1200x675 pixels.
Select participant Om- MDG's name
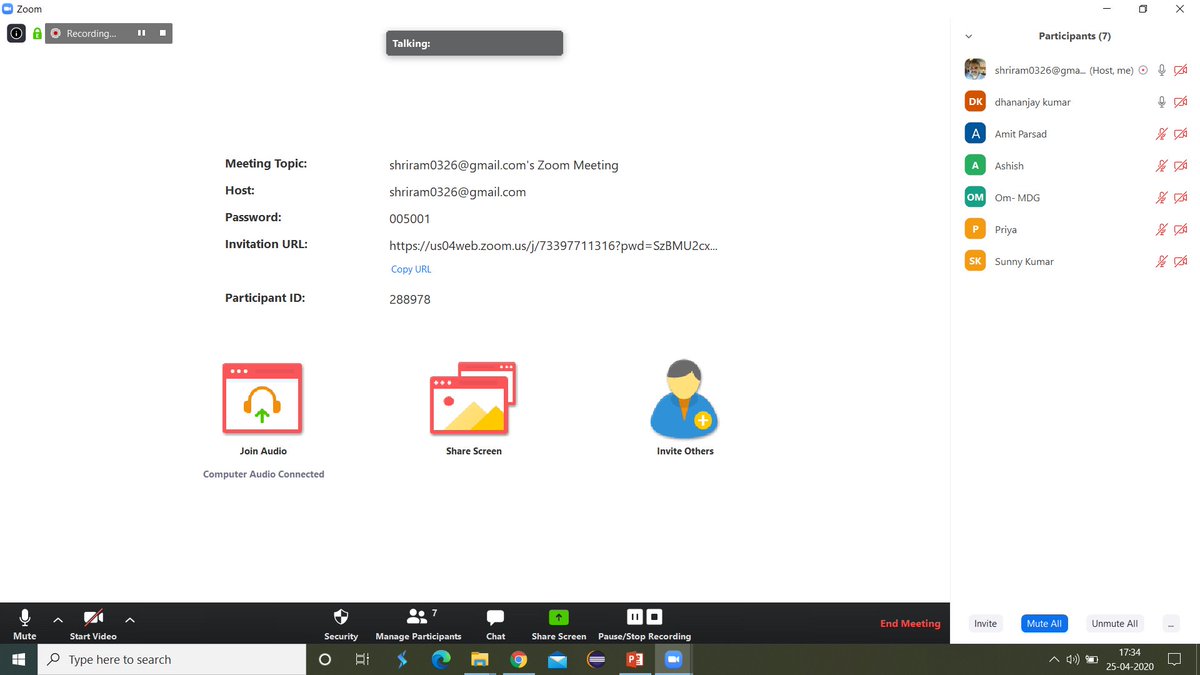pyautogui.click(x=1017, y=198)
